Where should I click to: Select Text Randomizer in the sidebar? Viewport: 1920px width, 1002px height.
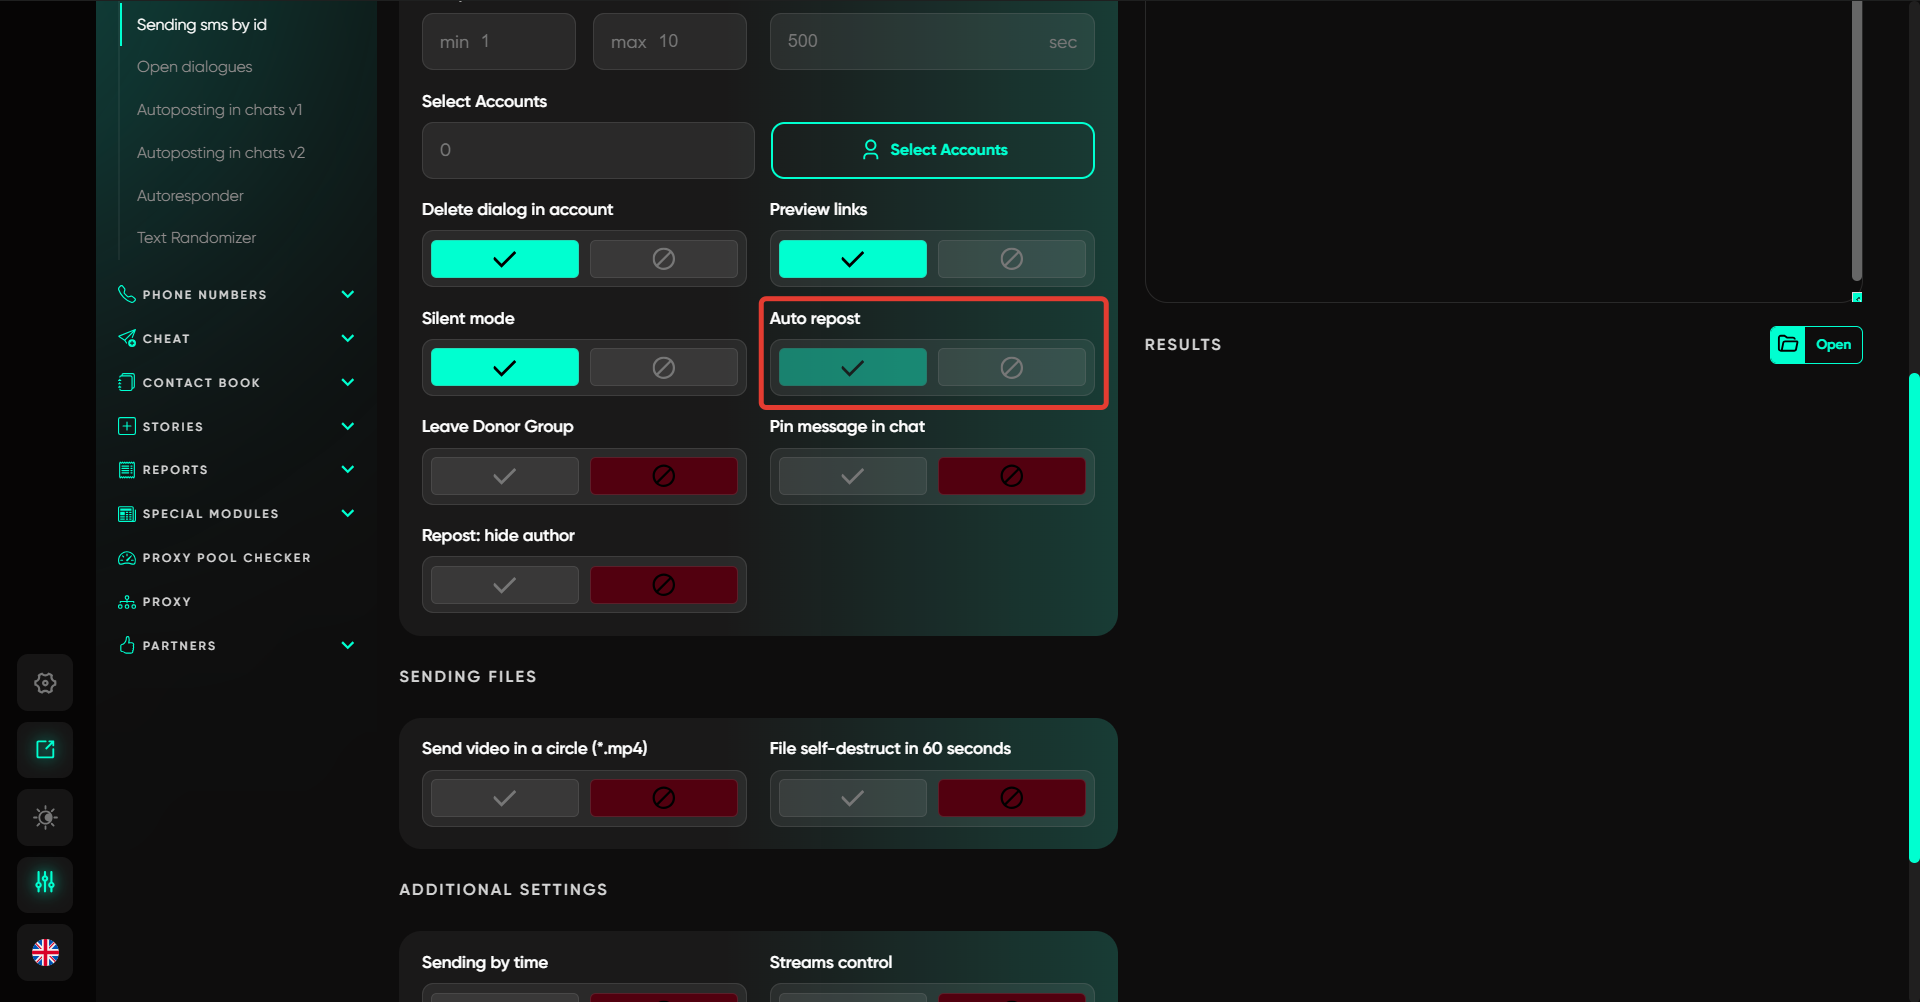pyautogui.click(x=196, y=238)
